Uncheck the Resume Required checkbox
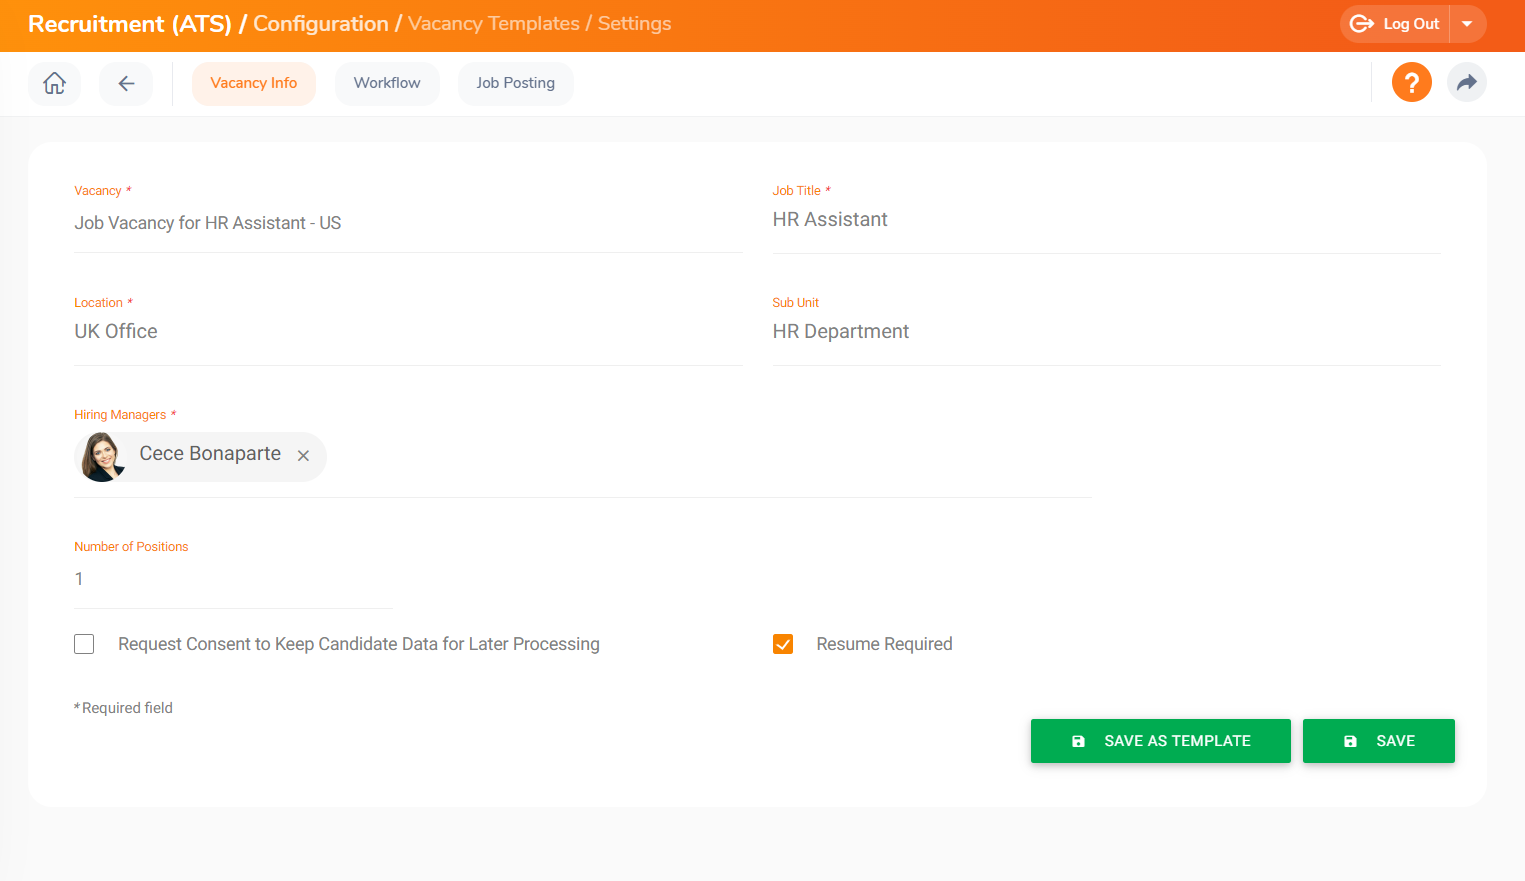 [x=783, y=644]
